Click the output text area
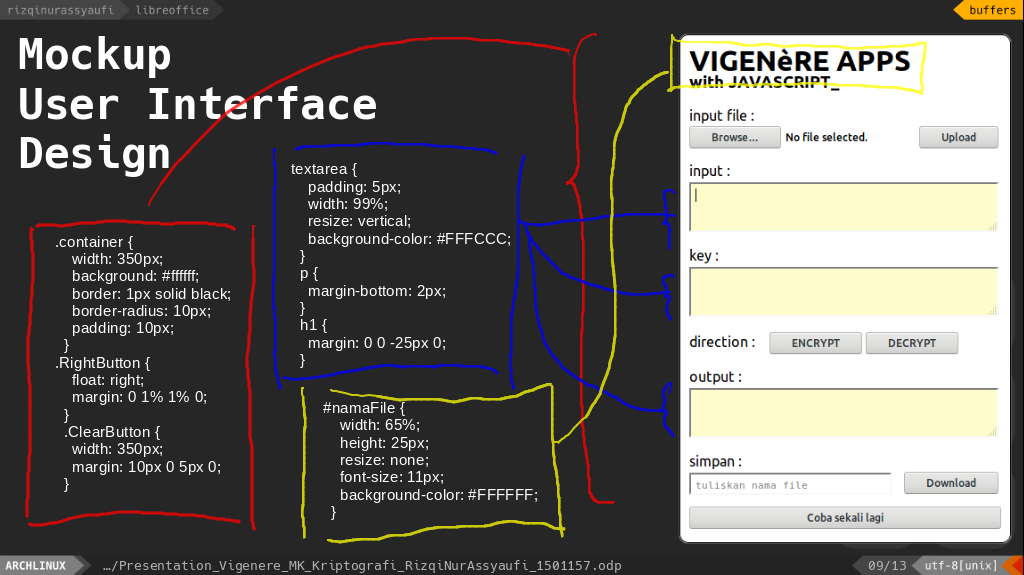Image resolution: width=1024 pixels, height=575 pixels. pyautogui.click(x=843, y=412)
